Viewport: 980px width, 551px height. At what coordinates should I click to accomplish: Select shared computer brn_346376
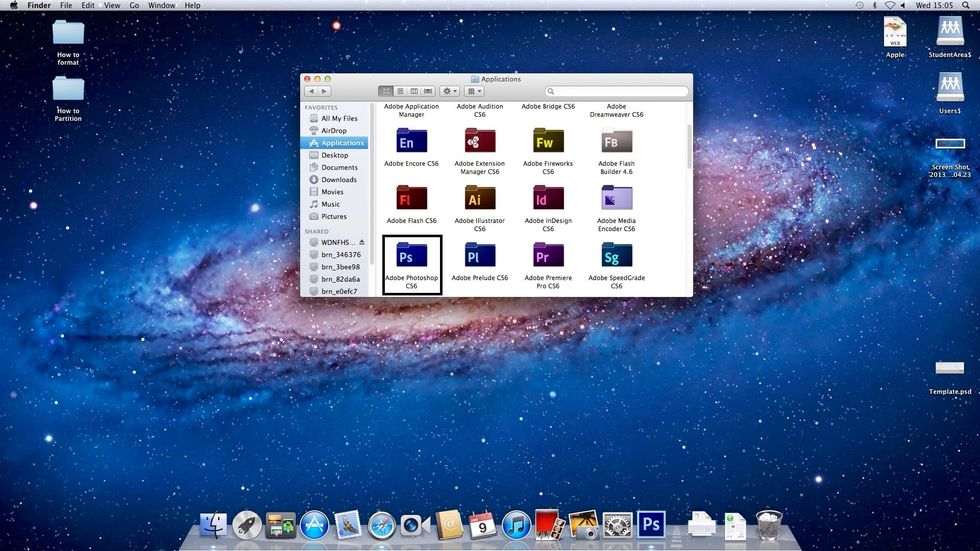tap(334, 254)
